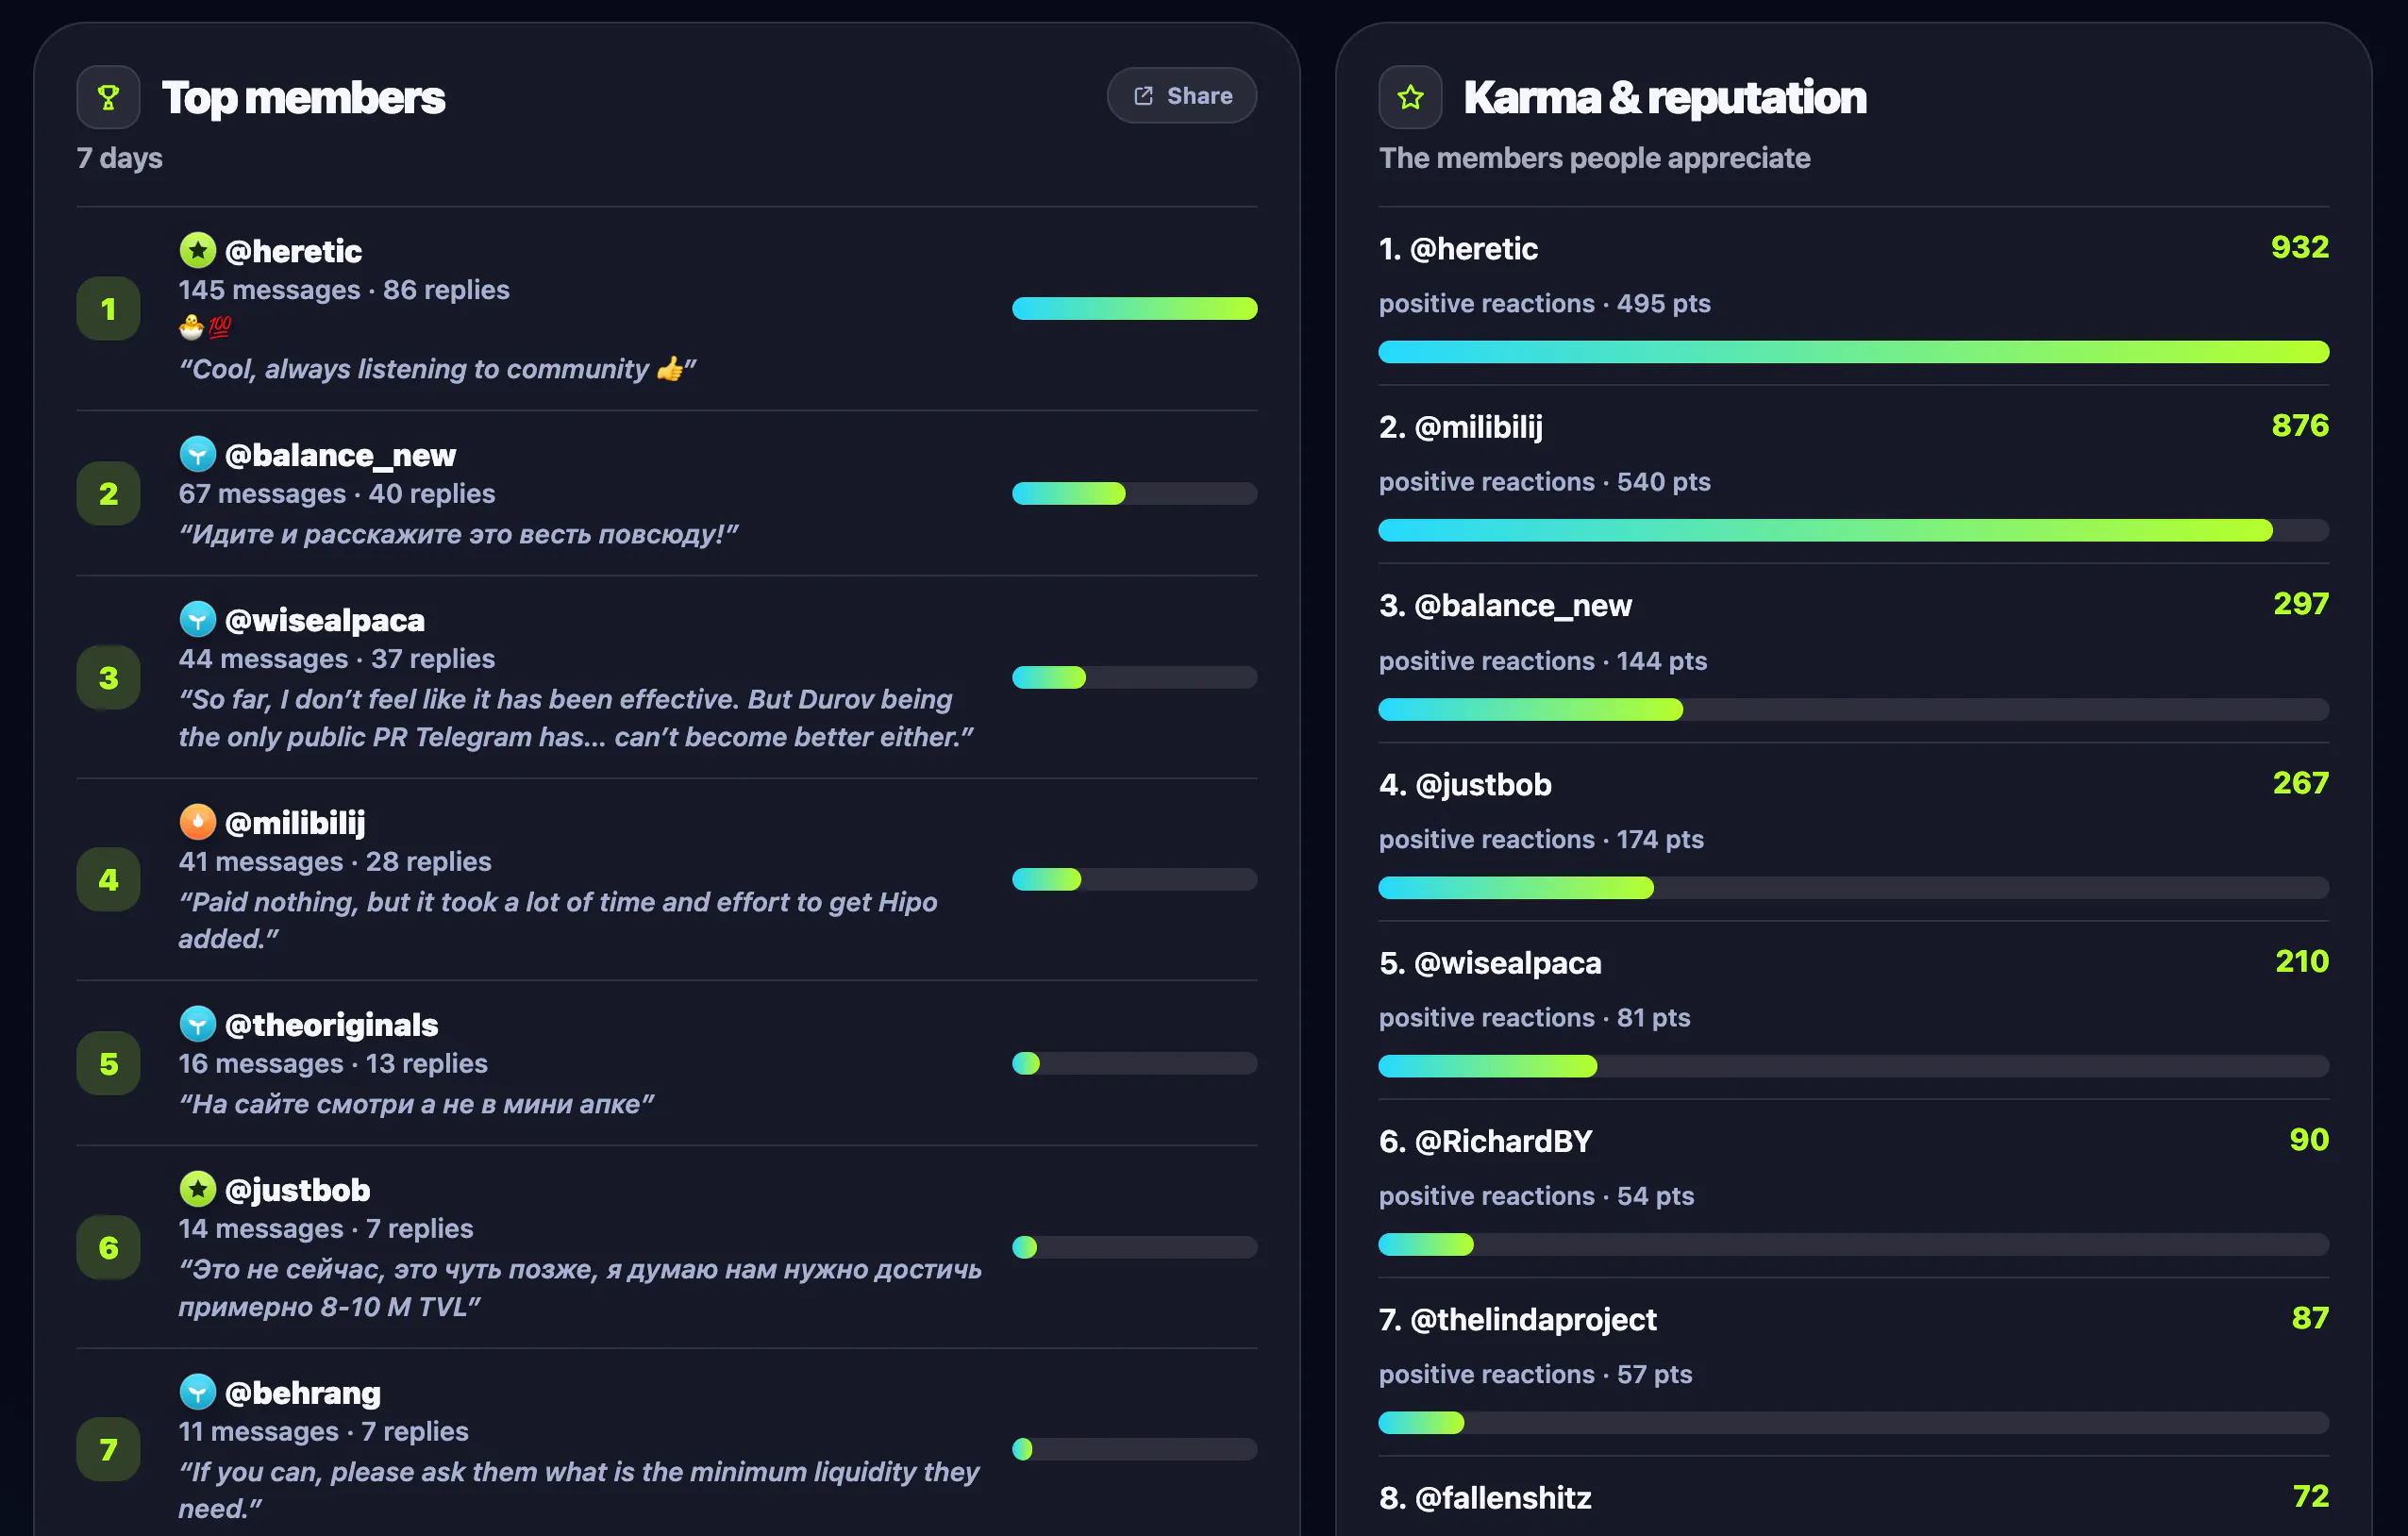
Task: Click the rank 6 badge in Top members
Action: [x=108, y=1248]
